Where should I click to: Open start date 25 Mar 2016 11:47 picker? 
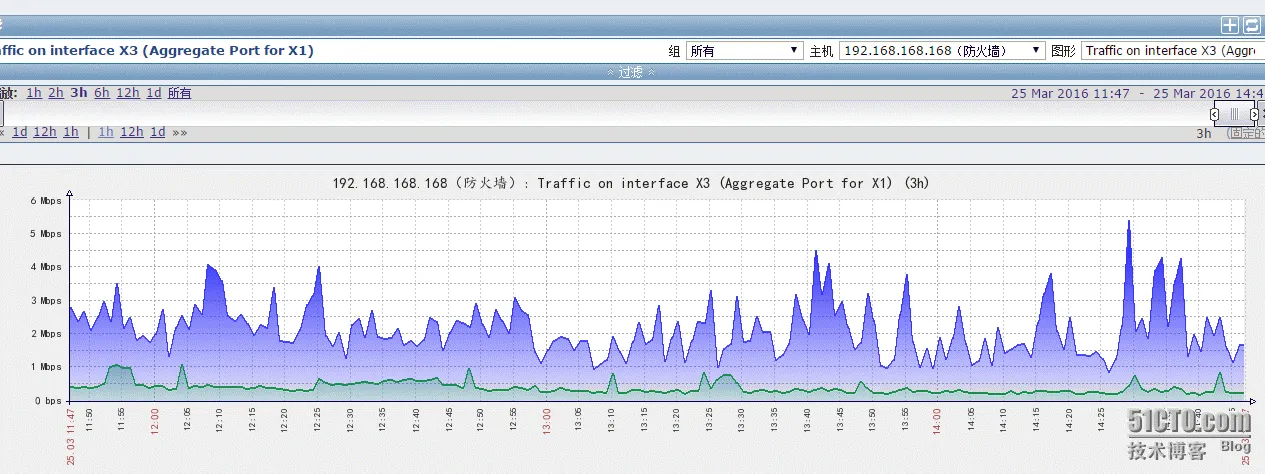1070,93
